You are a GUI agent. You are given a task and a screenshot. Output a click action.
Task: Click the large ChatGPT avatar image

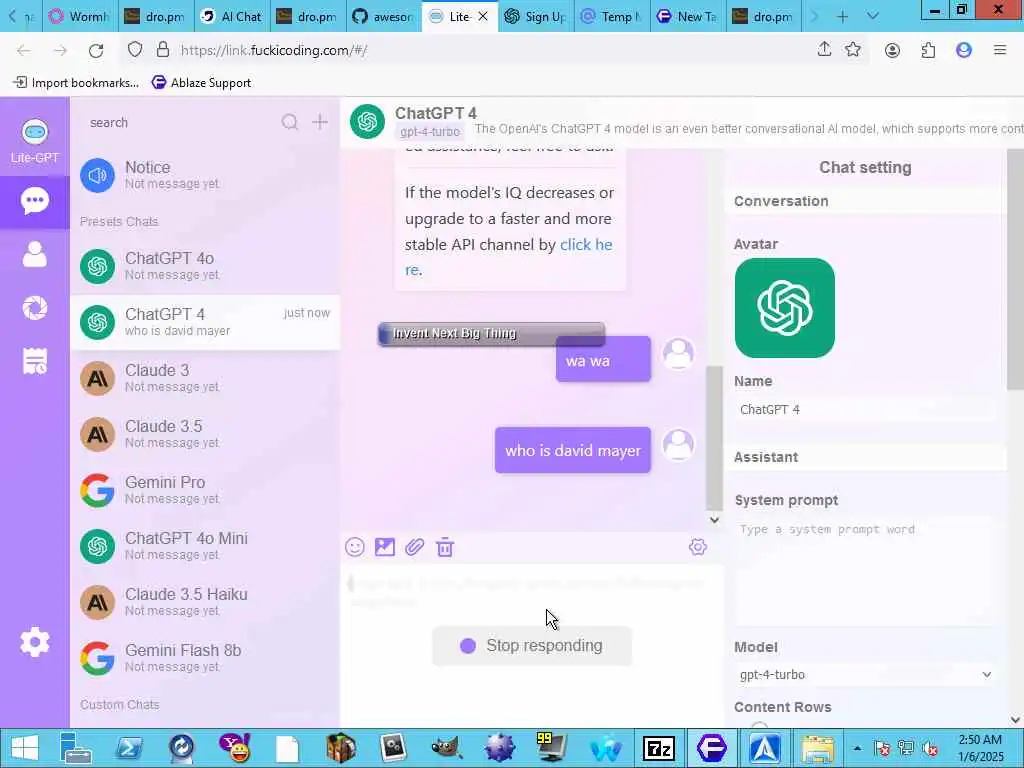pyautogui.click(x=784, y=308)
